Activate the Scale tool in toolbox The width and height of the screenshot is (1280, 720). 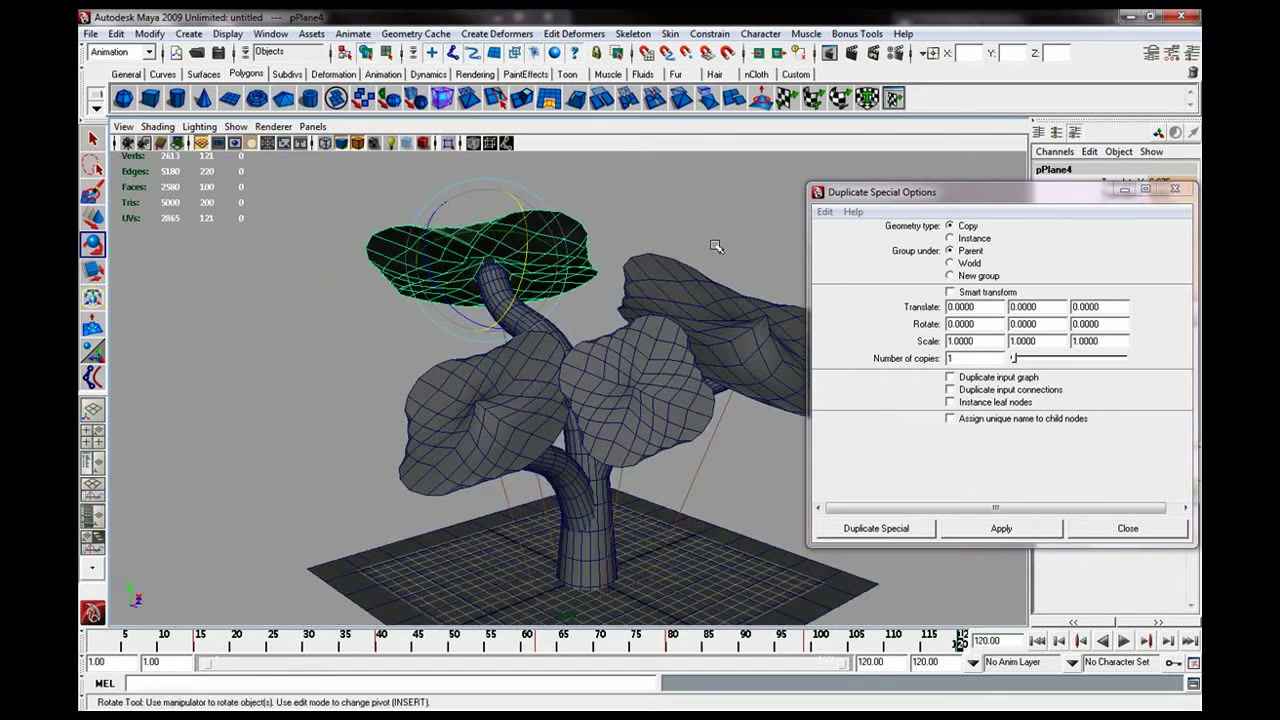pyautogui.click(x=92, y=270)
